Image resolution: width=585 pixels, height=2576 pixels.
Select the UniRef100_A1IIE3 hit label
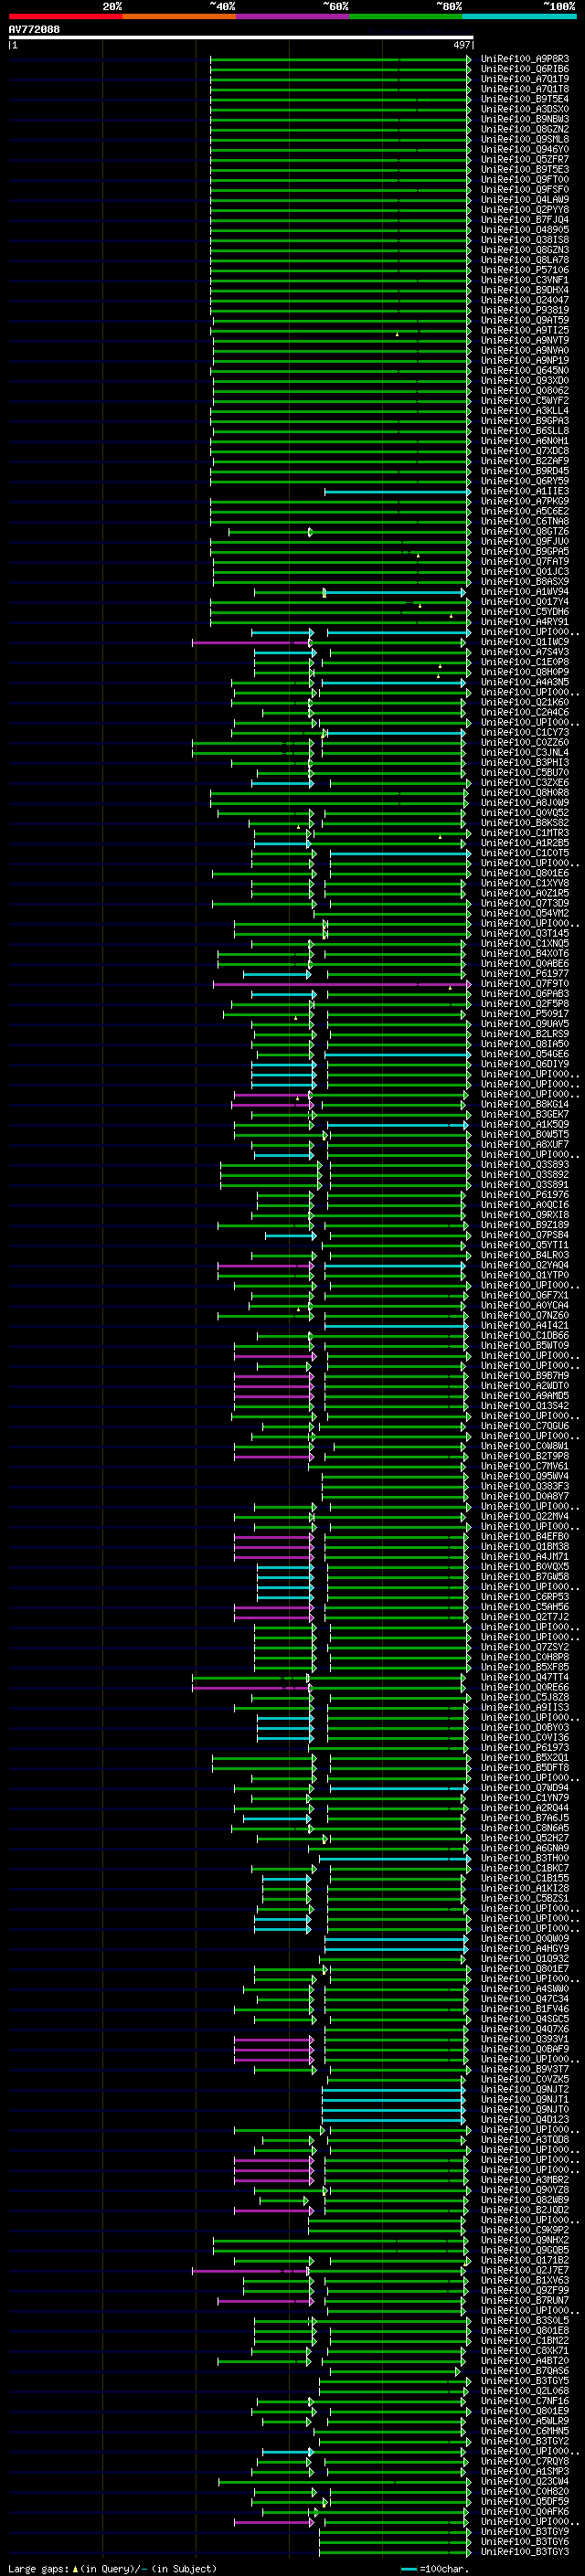coord(525,491)
